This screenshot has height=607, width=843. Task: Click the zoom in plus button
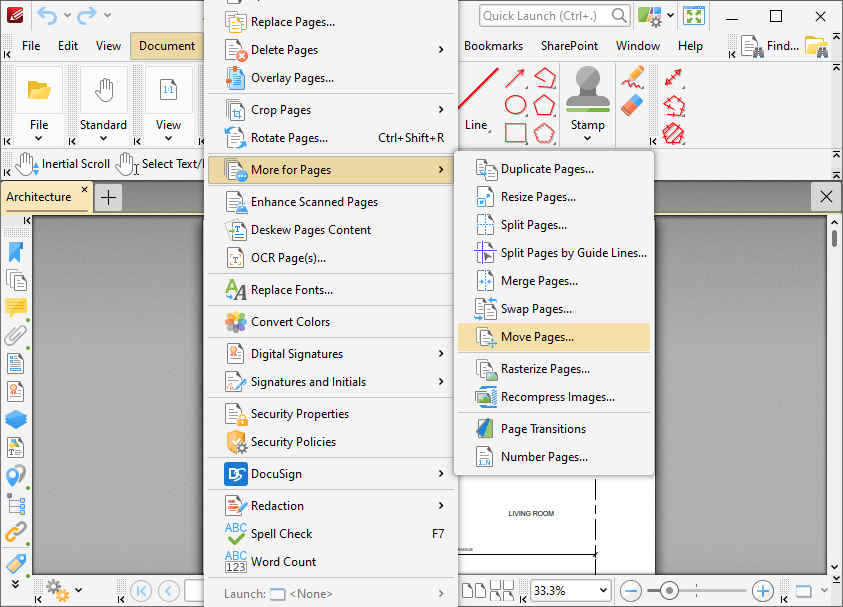pos(762,591)
